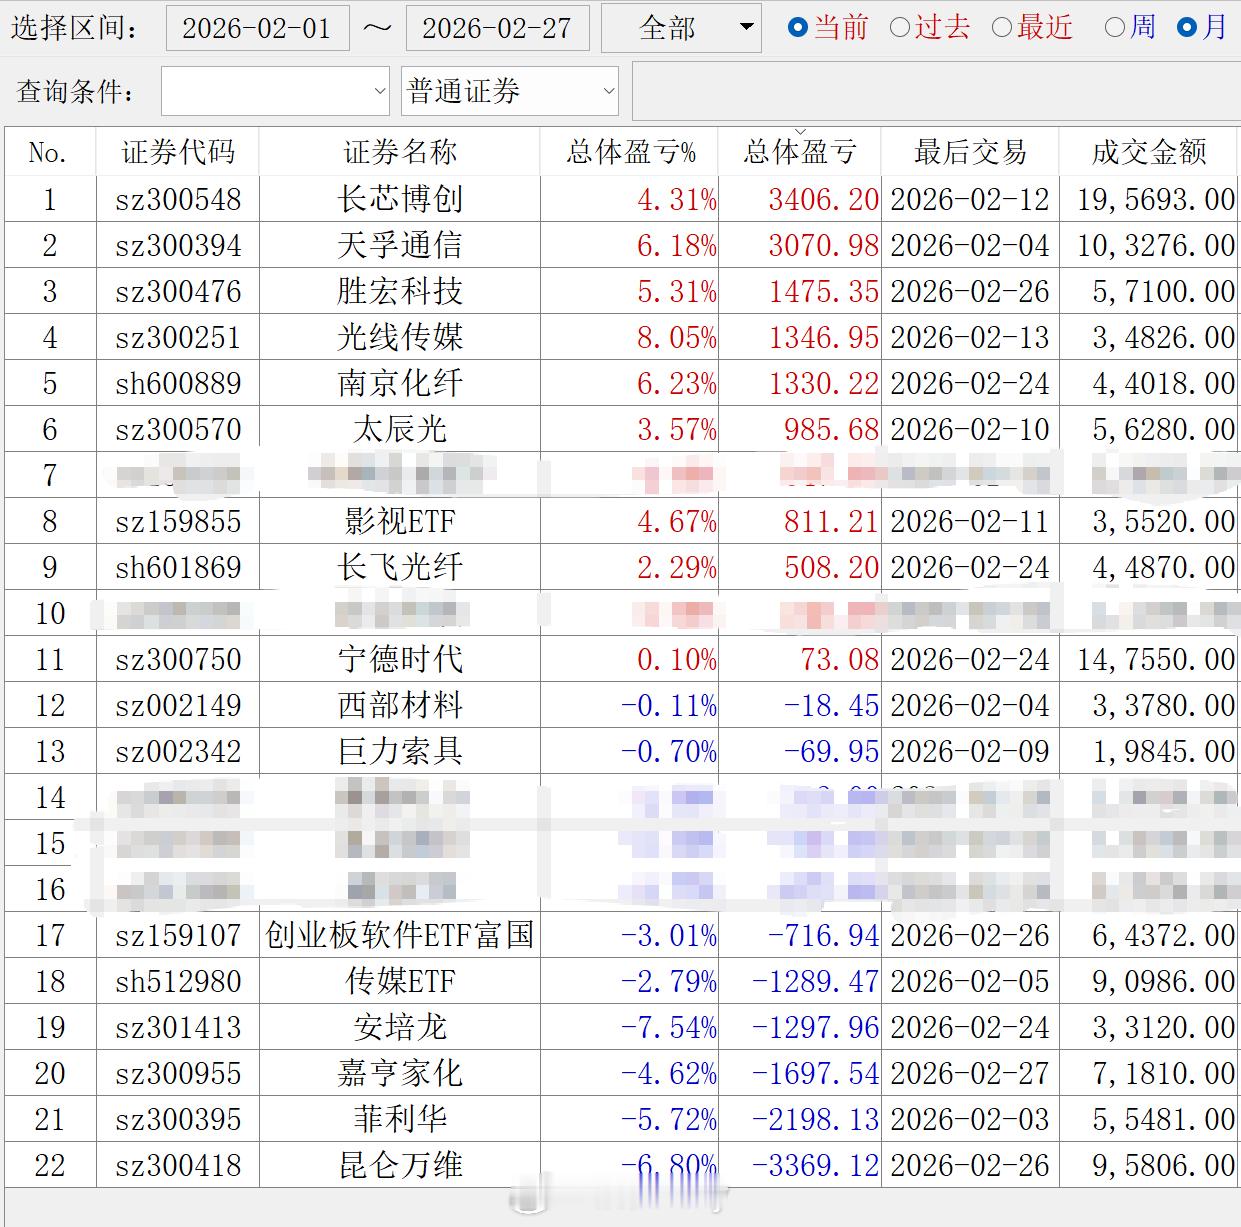Image resolution: width=1241 pixels, height=1227 pixels.
Task: Click last trade date 2026-02-12
Action: pos(970,200)
